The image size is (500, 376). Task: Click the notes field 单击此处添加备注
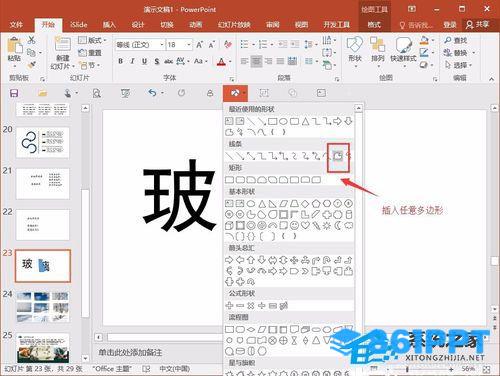[130, 352]
